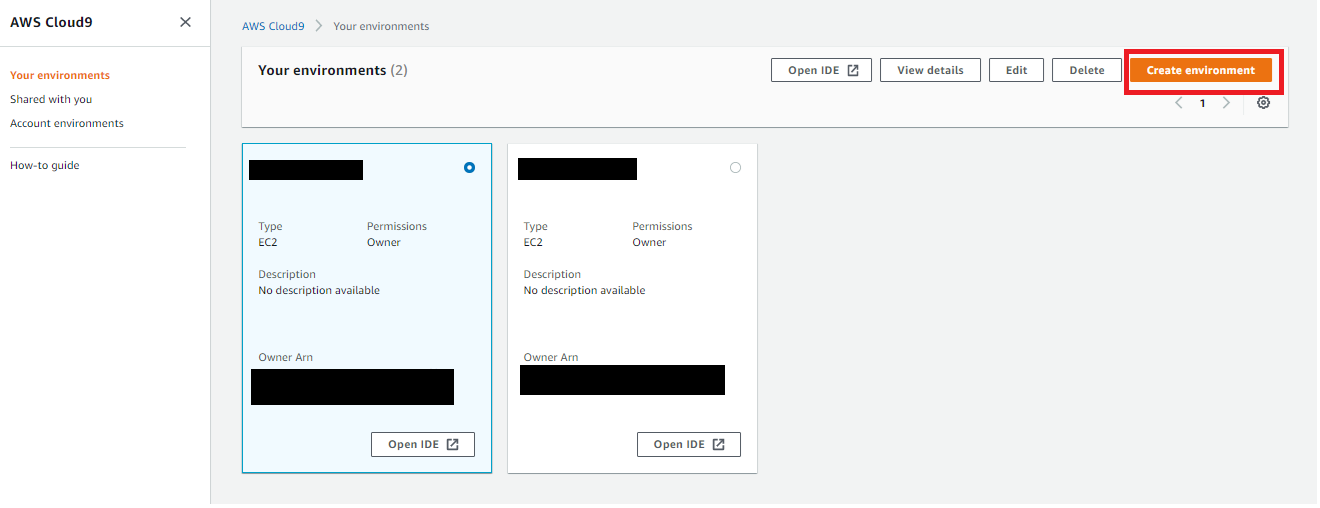
Task: Click the AWS Cloud9 breadcrumb link
Action: coord(273,26)
